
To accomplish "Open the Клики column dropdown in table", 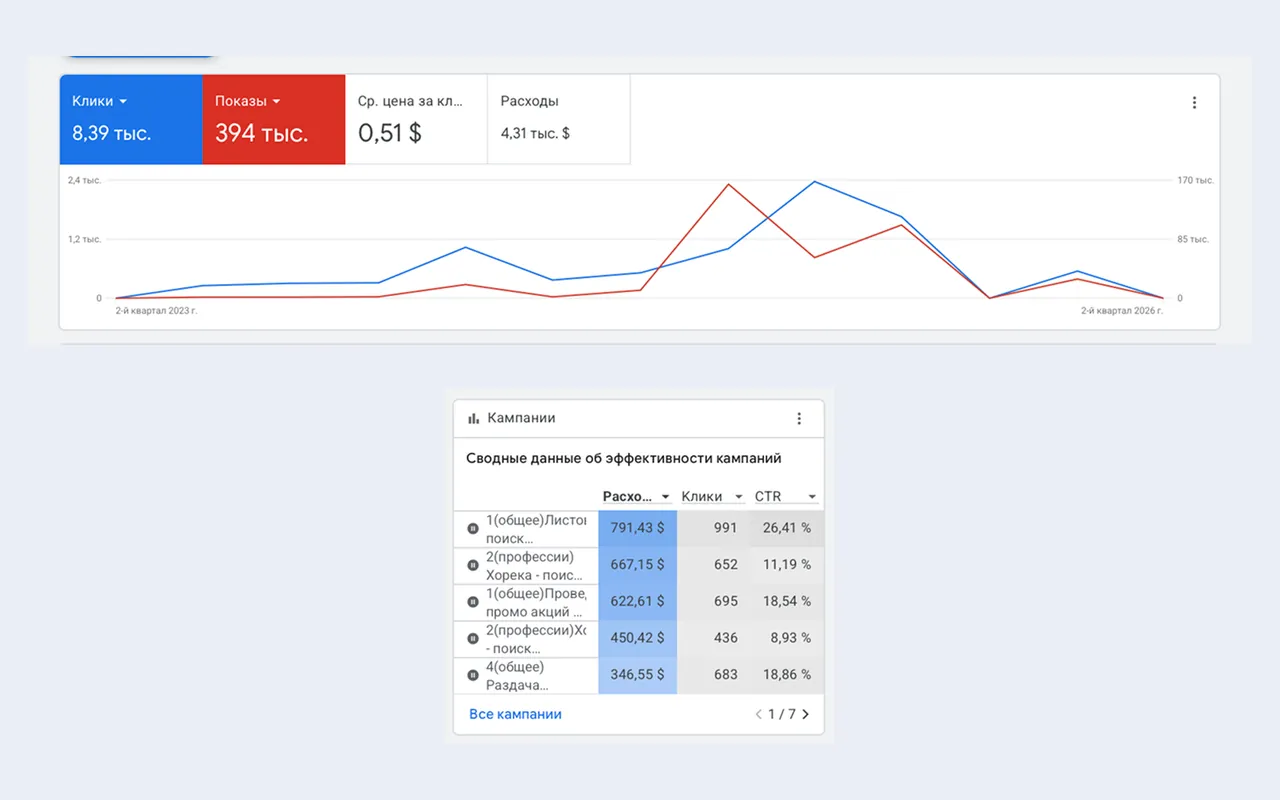I will tap(739, 497).
